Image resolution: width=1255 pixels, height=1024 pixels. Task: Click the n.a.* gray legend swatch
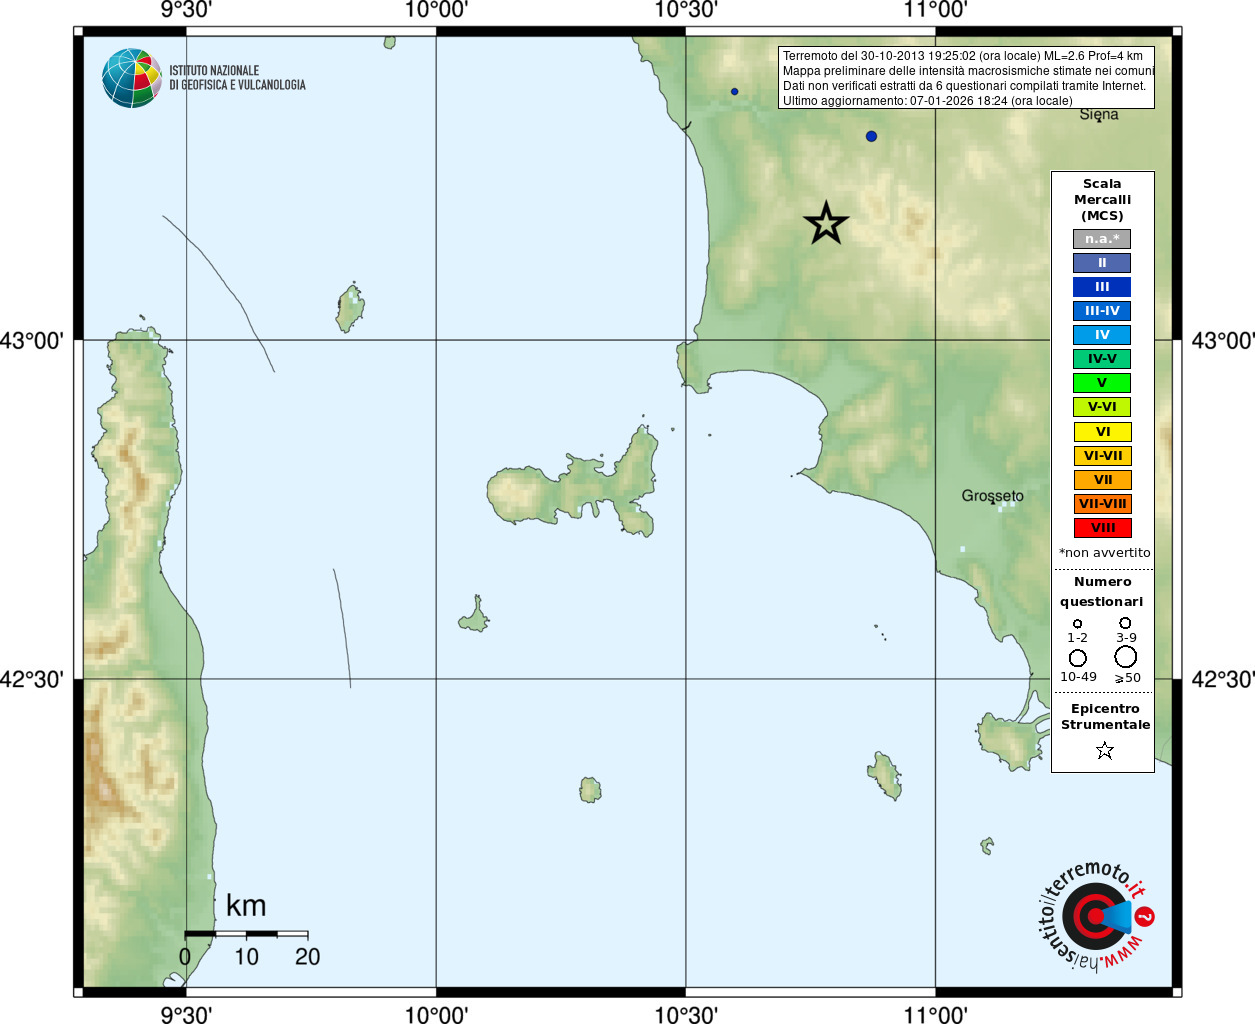[1102, 239]
